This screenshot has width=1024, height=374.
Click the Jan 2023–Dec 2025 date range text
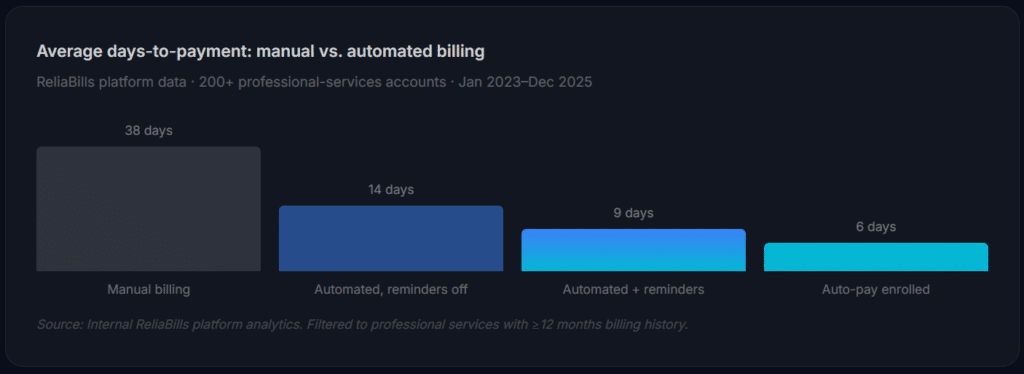[x=525, y=83]
